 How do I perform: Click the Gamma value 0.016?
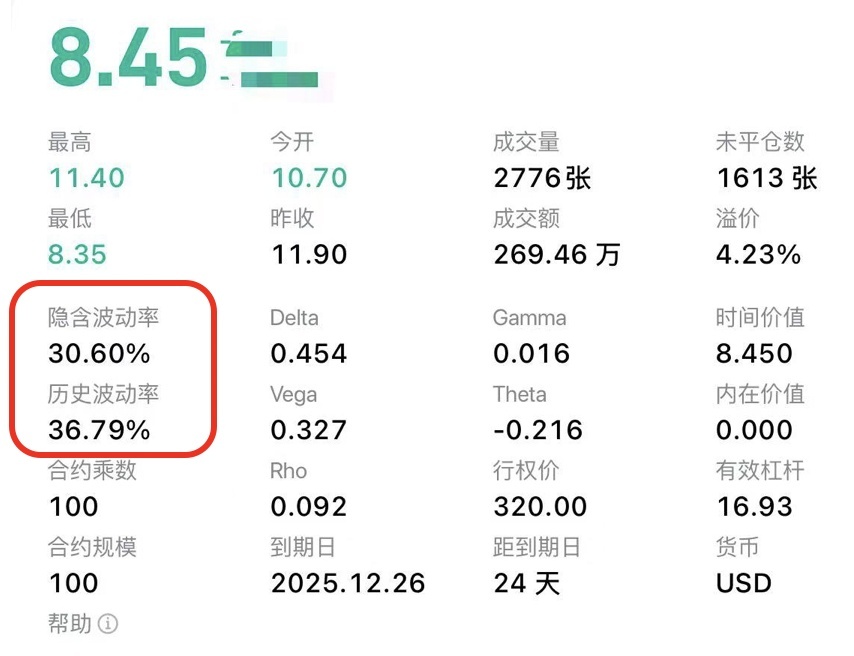(x=531, y=354)
